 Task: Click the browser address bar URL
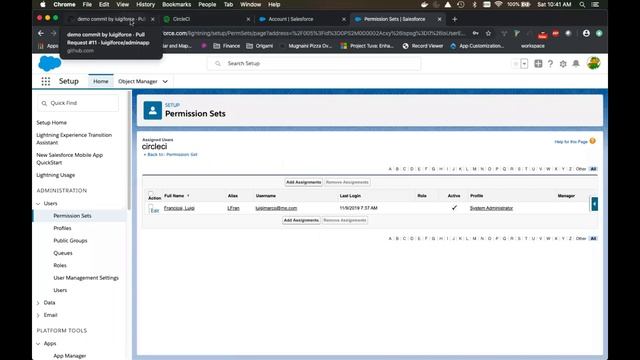click(x=315, y=33)
